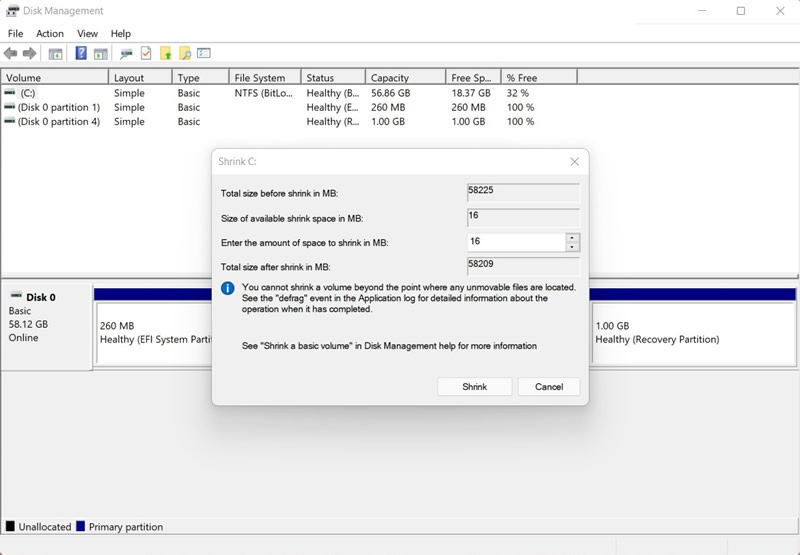This screenshot has height=555, width=800.
Task: Sort by the Layout column header
Action: (x=140, y=78)
